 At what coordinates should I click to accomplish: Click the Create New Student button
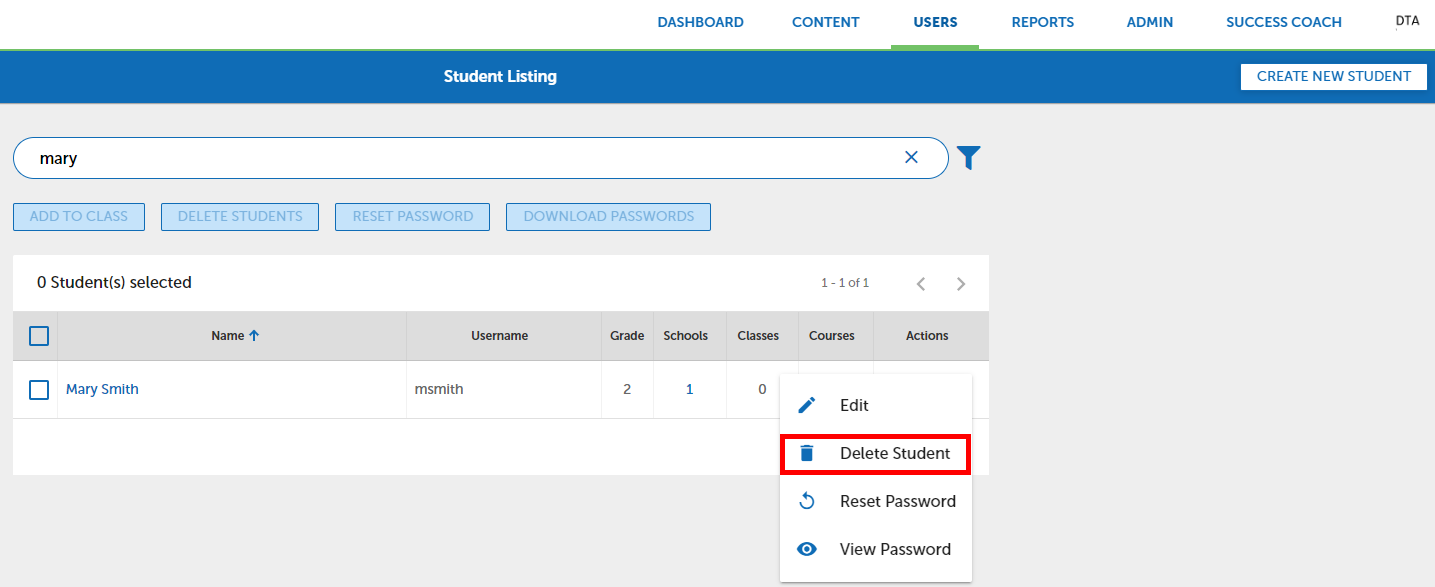tap(1333, 76)
